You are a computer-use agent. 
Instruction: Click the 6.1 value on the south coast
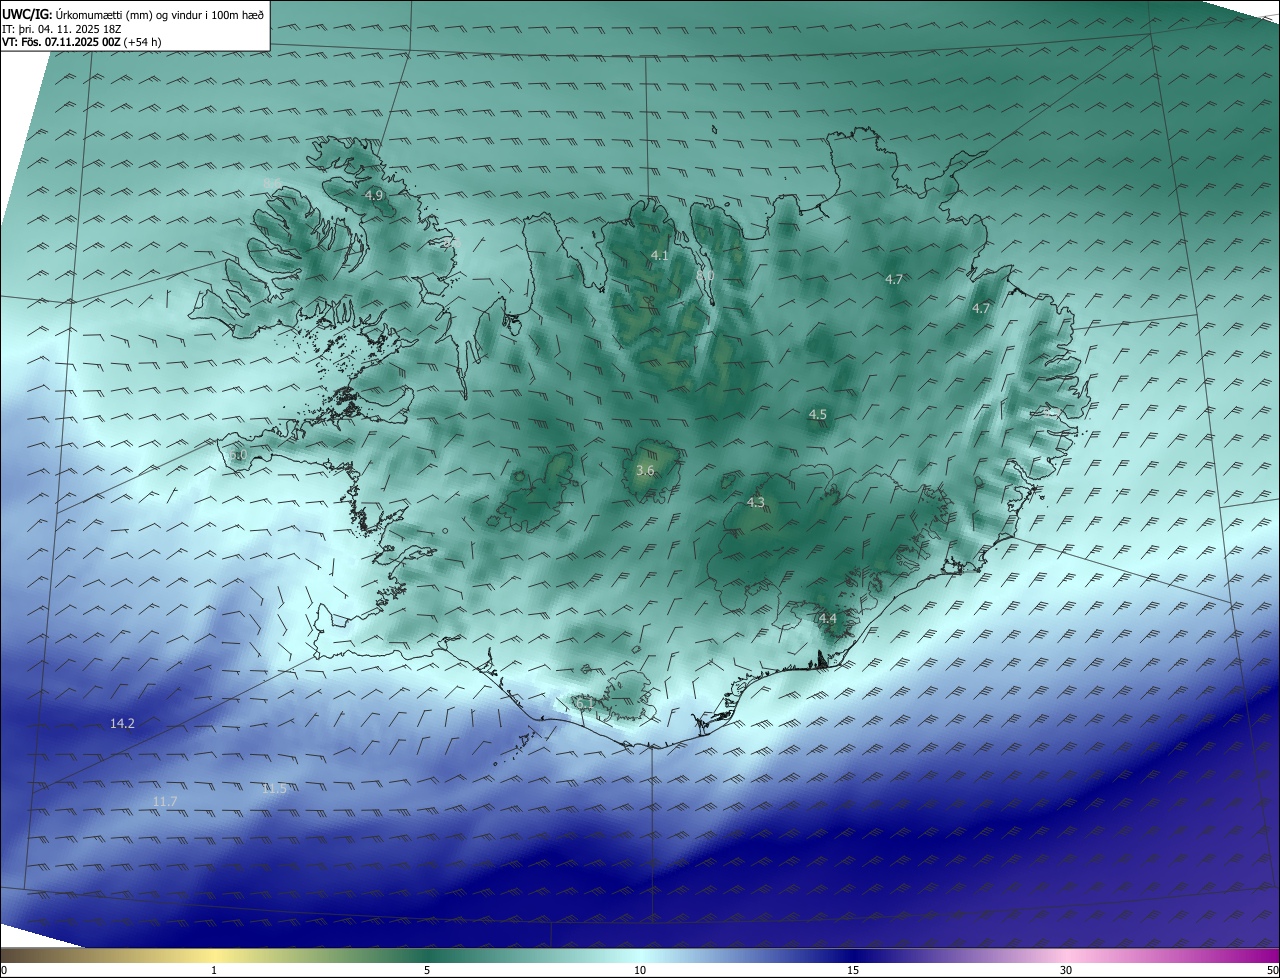pos(585,704)
